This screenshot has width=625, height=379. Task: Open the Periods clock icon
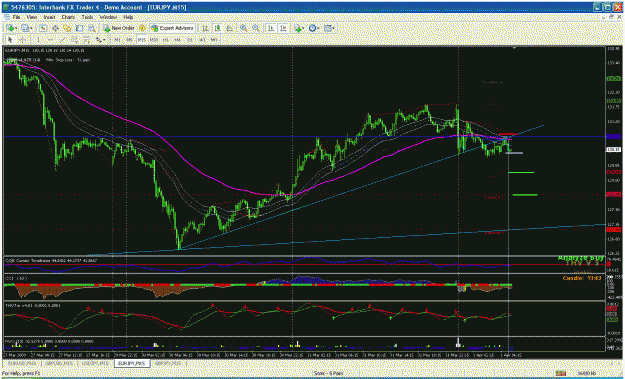[312, 28]
